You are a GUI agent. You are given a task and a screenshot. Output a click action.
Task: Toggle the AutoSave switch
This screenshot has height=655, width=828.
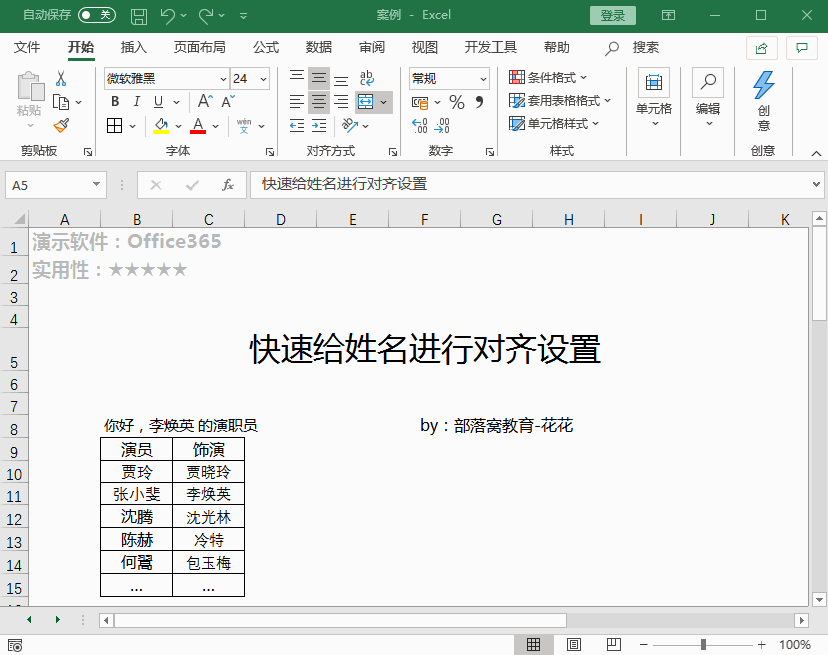coord(97,15)
